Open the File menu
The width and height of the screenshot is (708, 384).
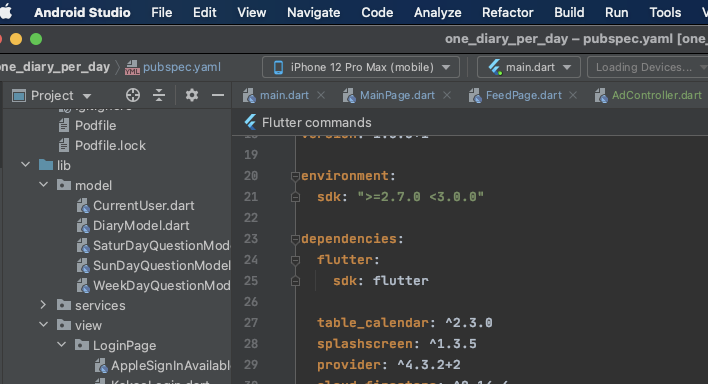click(162, 12)
